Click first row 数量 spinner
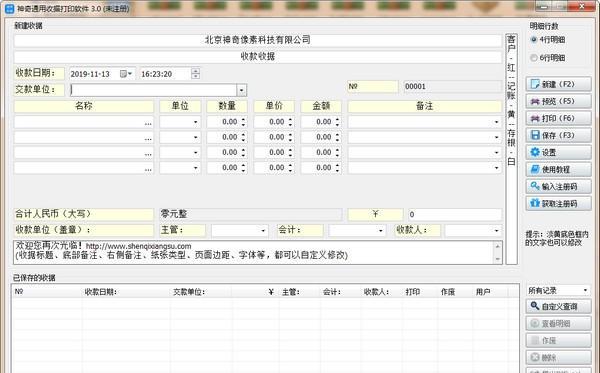Image resolution: width=600 pixels, height=373 pixels. (243, 122)
